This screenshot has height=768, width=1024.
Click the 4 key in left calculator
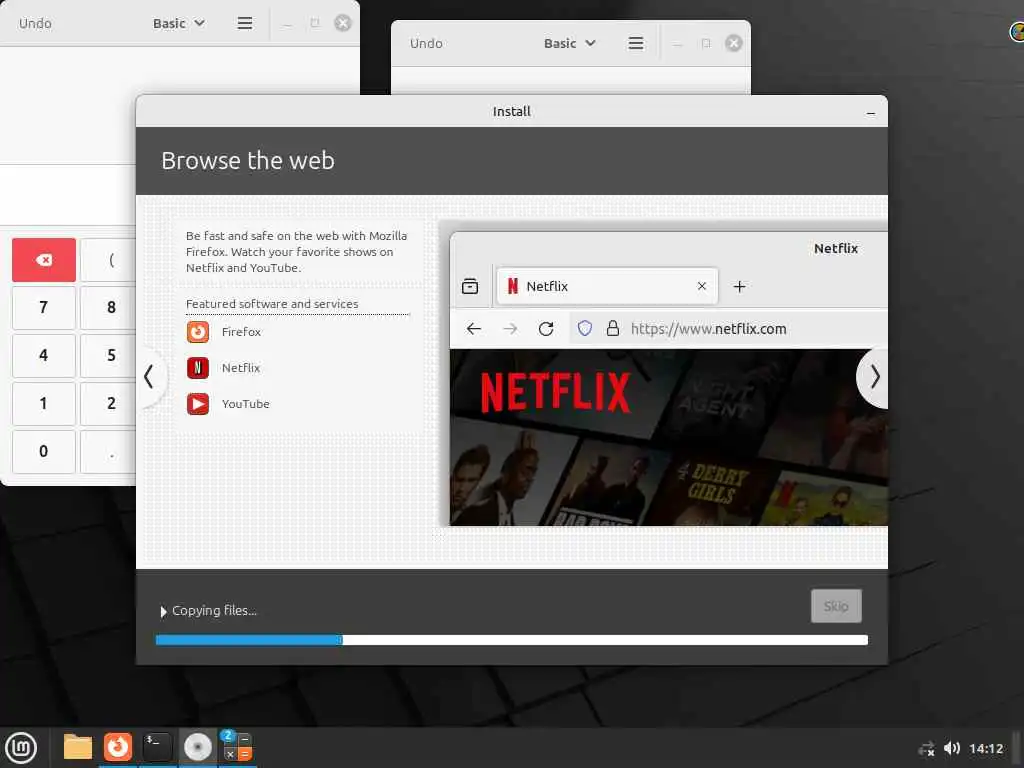[x=44, y=355]
